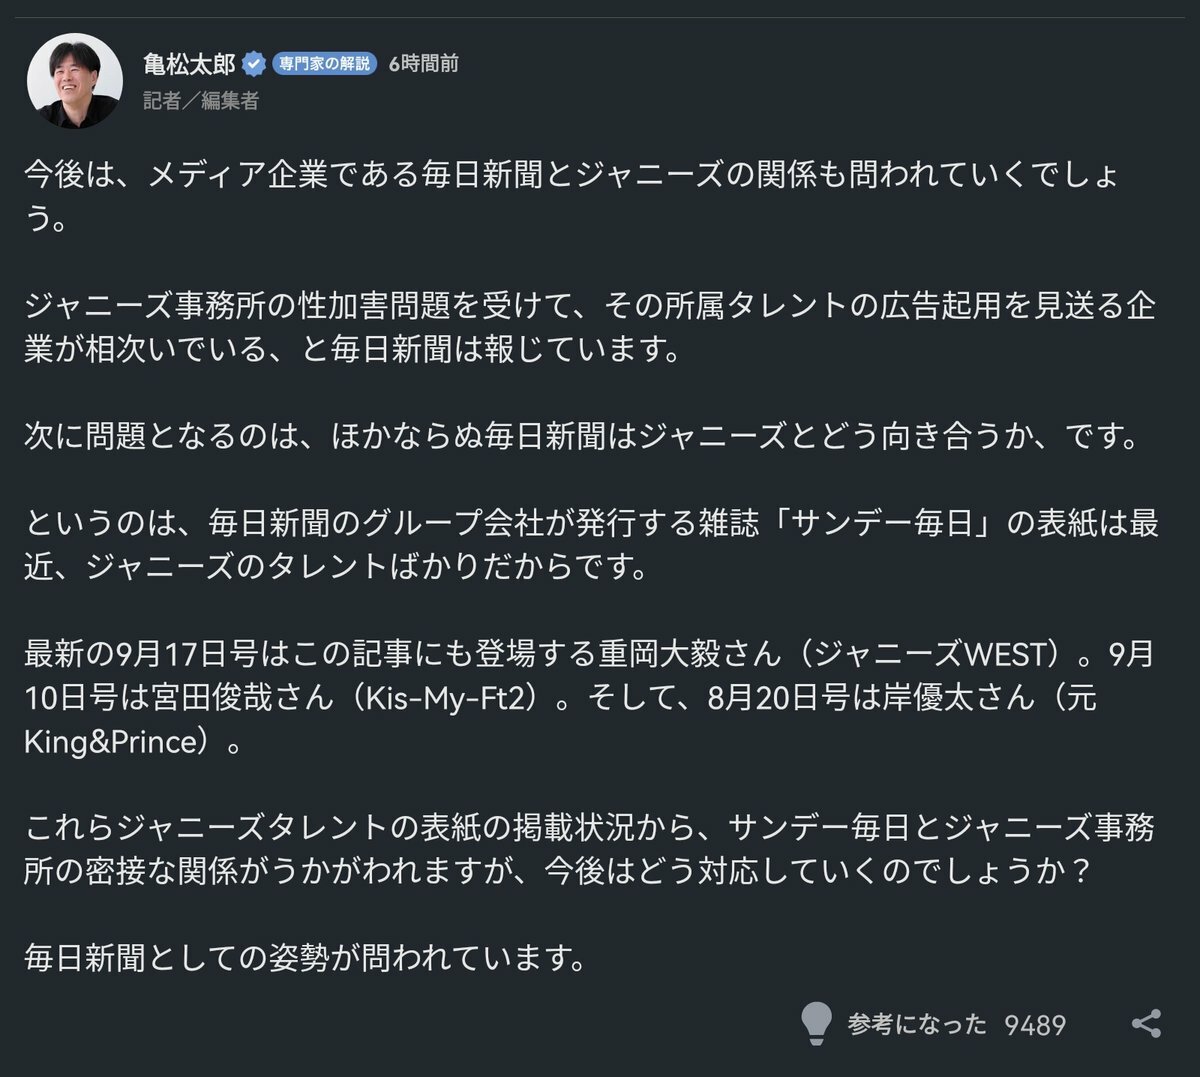Select the 専門家の解説 badge

pyautogui.click(x=324, y=64)
